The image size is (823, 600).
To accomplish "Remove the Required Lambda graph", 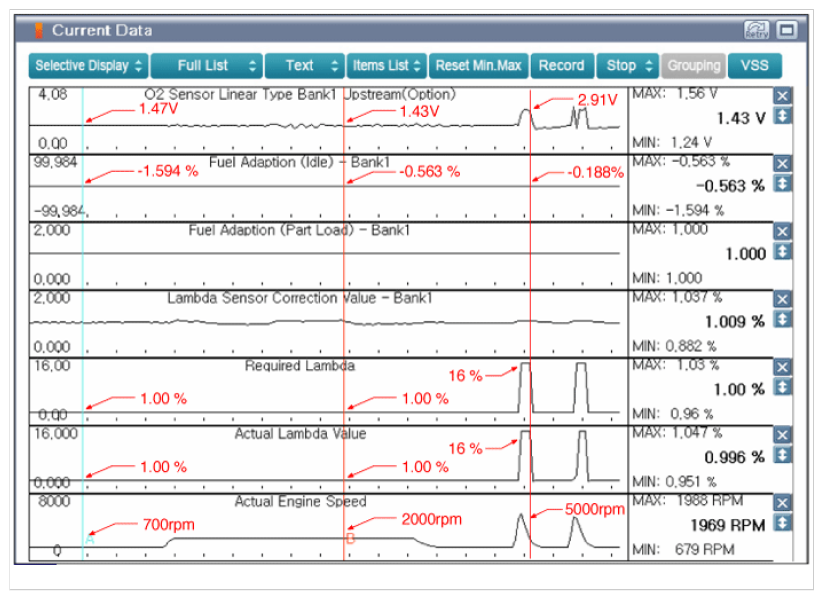I will [x=783, y=367].
